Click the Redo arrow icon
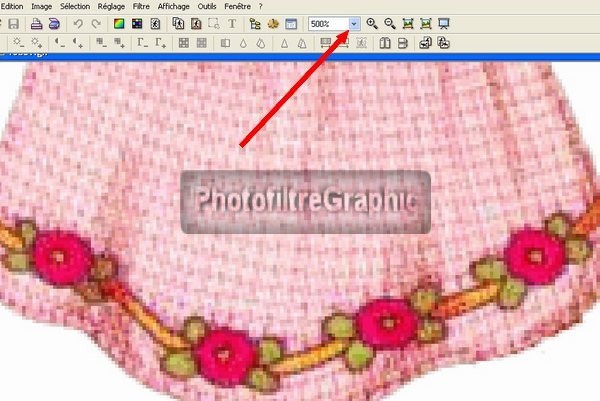Viewport: 600px width, 401px height. [96, 23]
